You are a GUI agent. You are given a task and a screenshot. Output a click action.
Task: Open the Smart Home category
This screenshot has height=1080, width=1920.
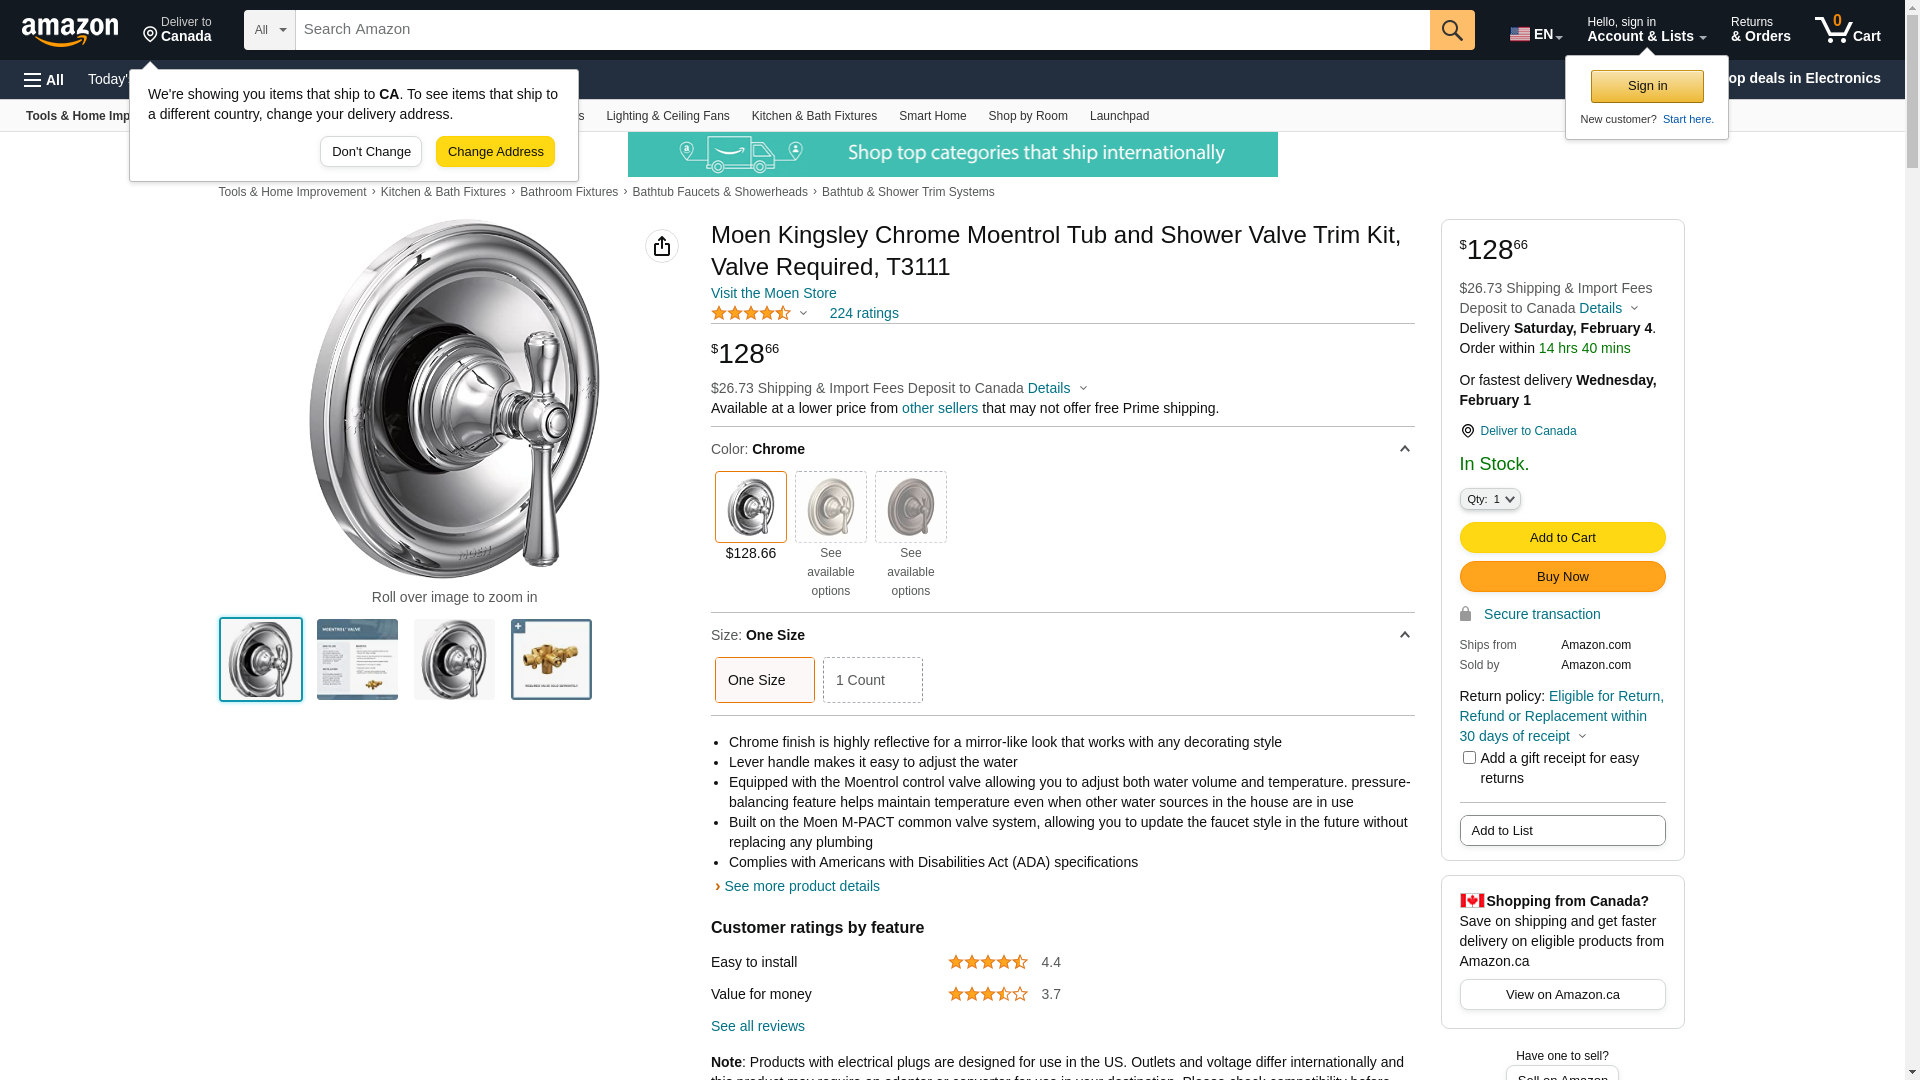[x=932, y=116]
